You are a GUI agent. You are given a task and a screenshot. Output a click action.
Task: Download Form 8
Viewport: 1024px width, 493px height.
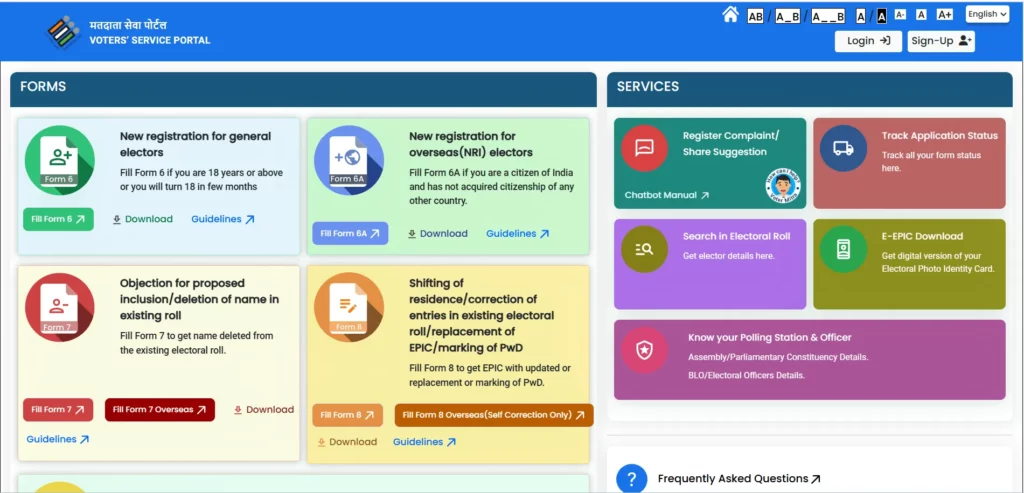347,442
